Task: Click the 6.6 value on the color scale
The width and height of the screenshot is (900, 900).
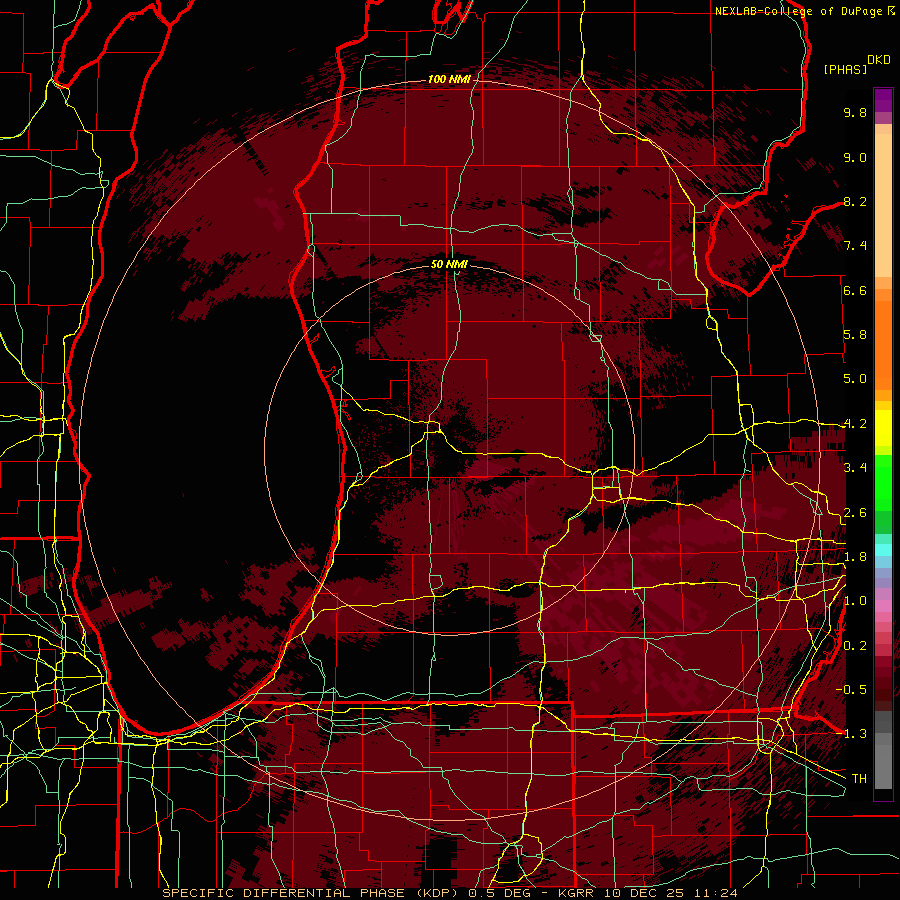Action: tap(855, 290)
